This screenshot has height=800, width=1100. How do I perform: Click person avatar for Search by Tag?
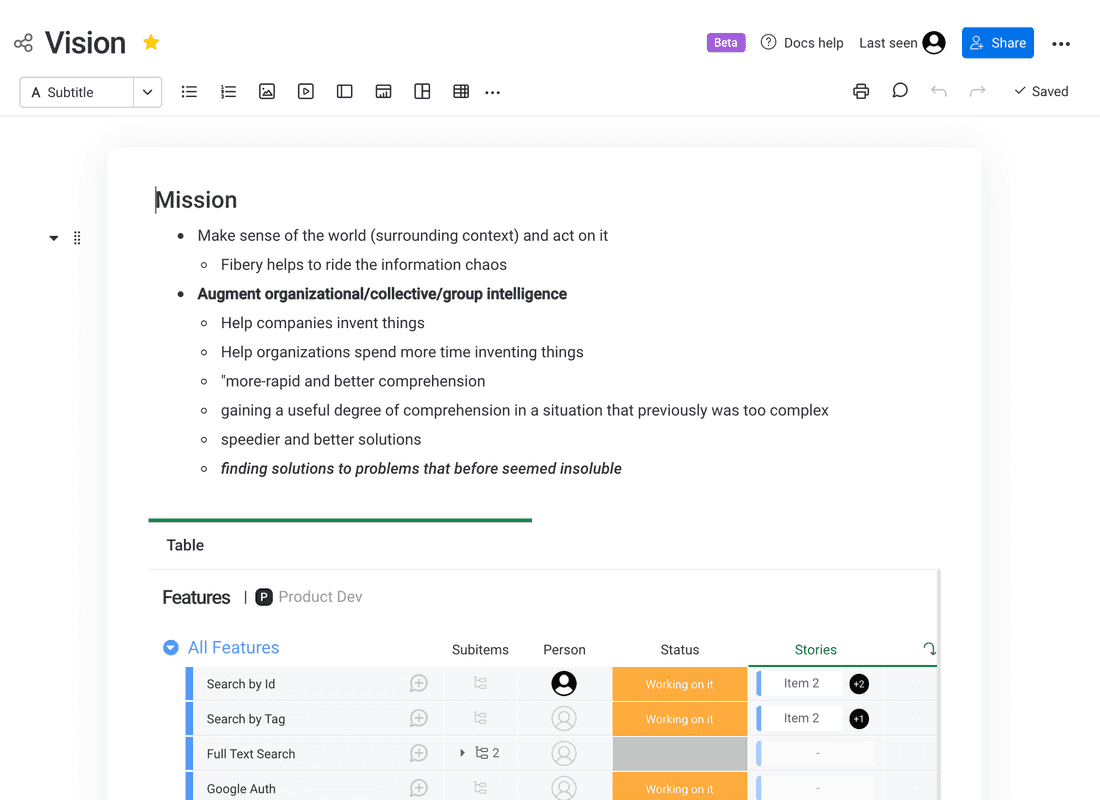[x=564, y=719]
